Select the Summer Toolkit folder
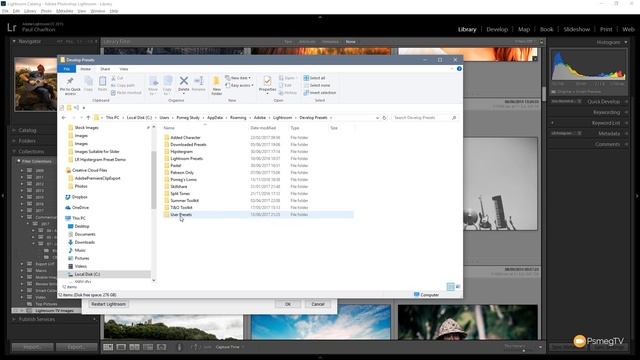 184,200
